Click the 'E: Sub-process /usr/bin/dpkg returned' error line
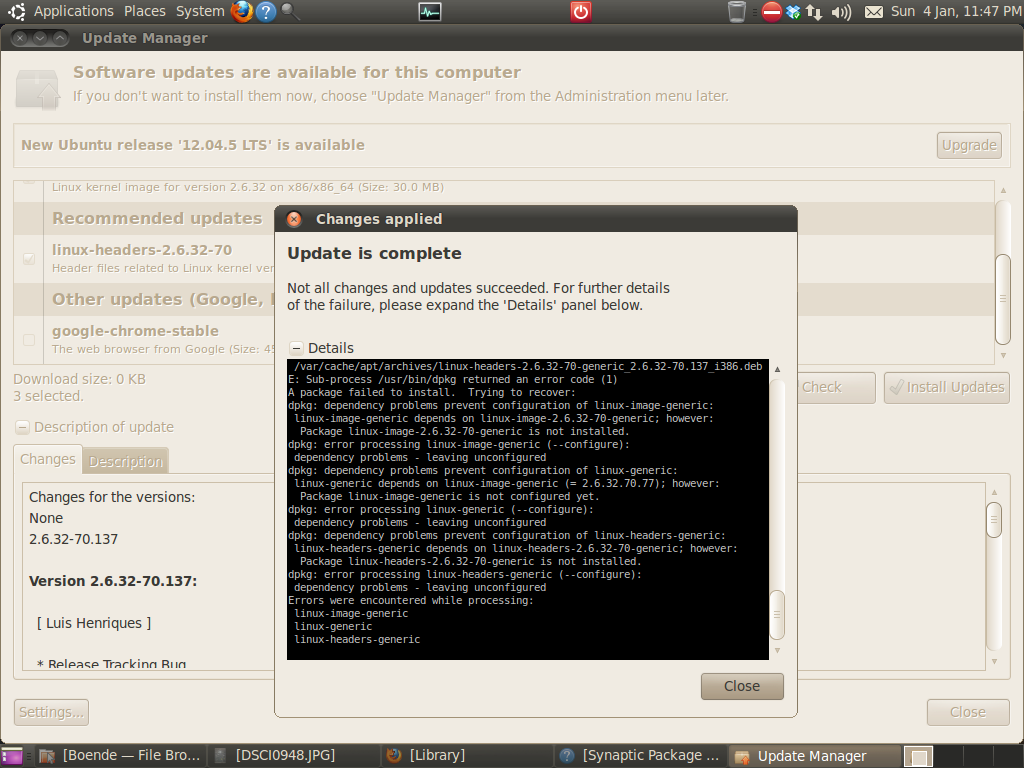Viewport: 1024px width, 768px height. click(x=453, y=379)
